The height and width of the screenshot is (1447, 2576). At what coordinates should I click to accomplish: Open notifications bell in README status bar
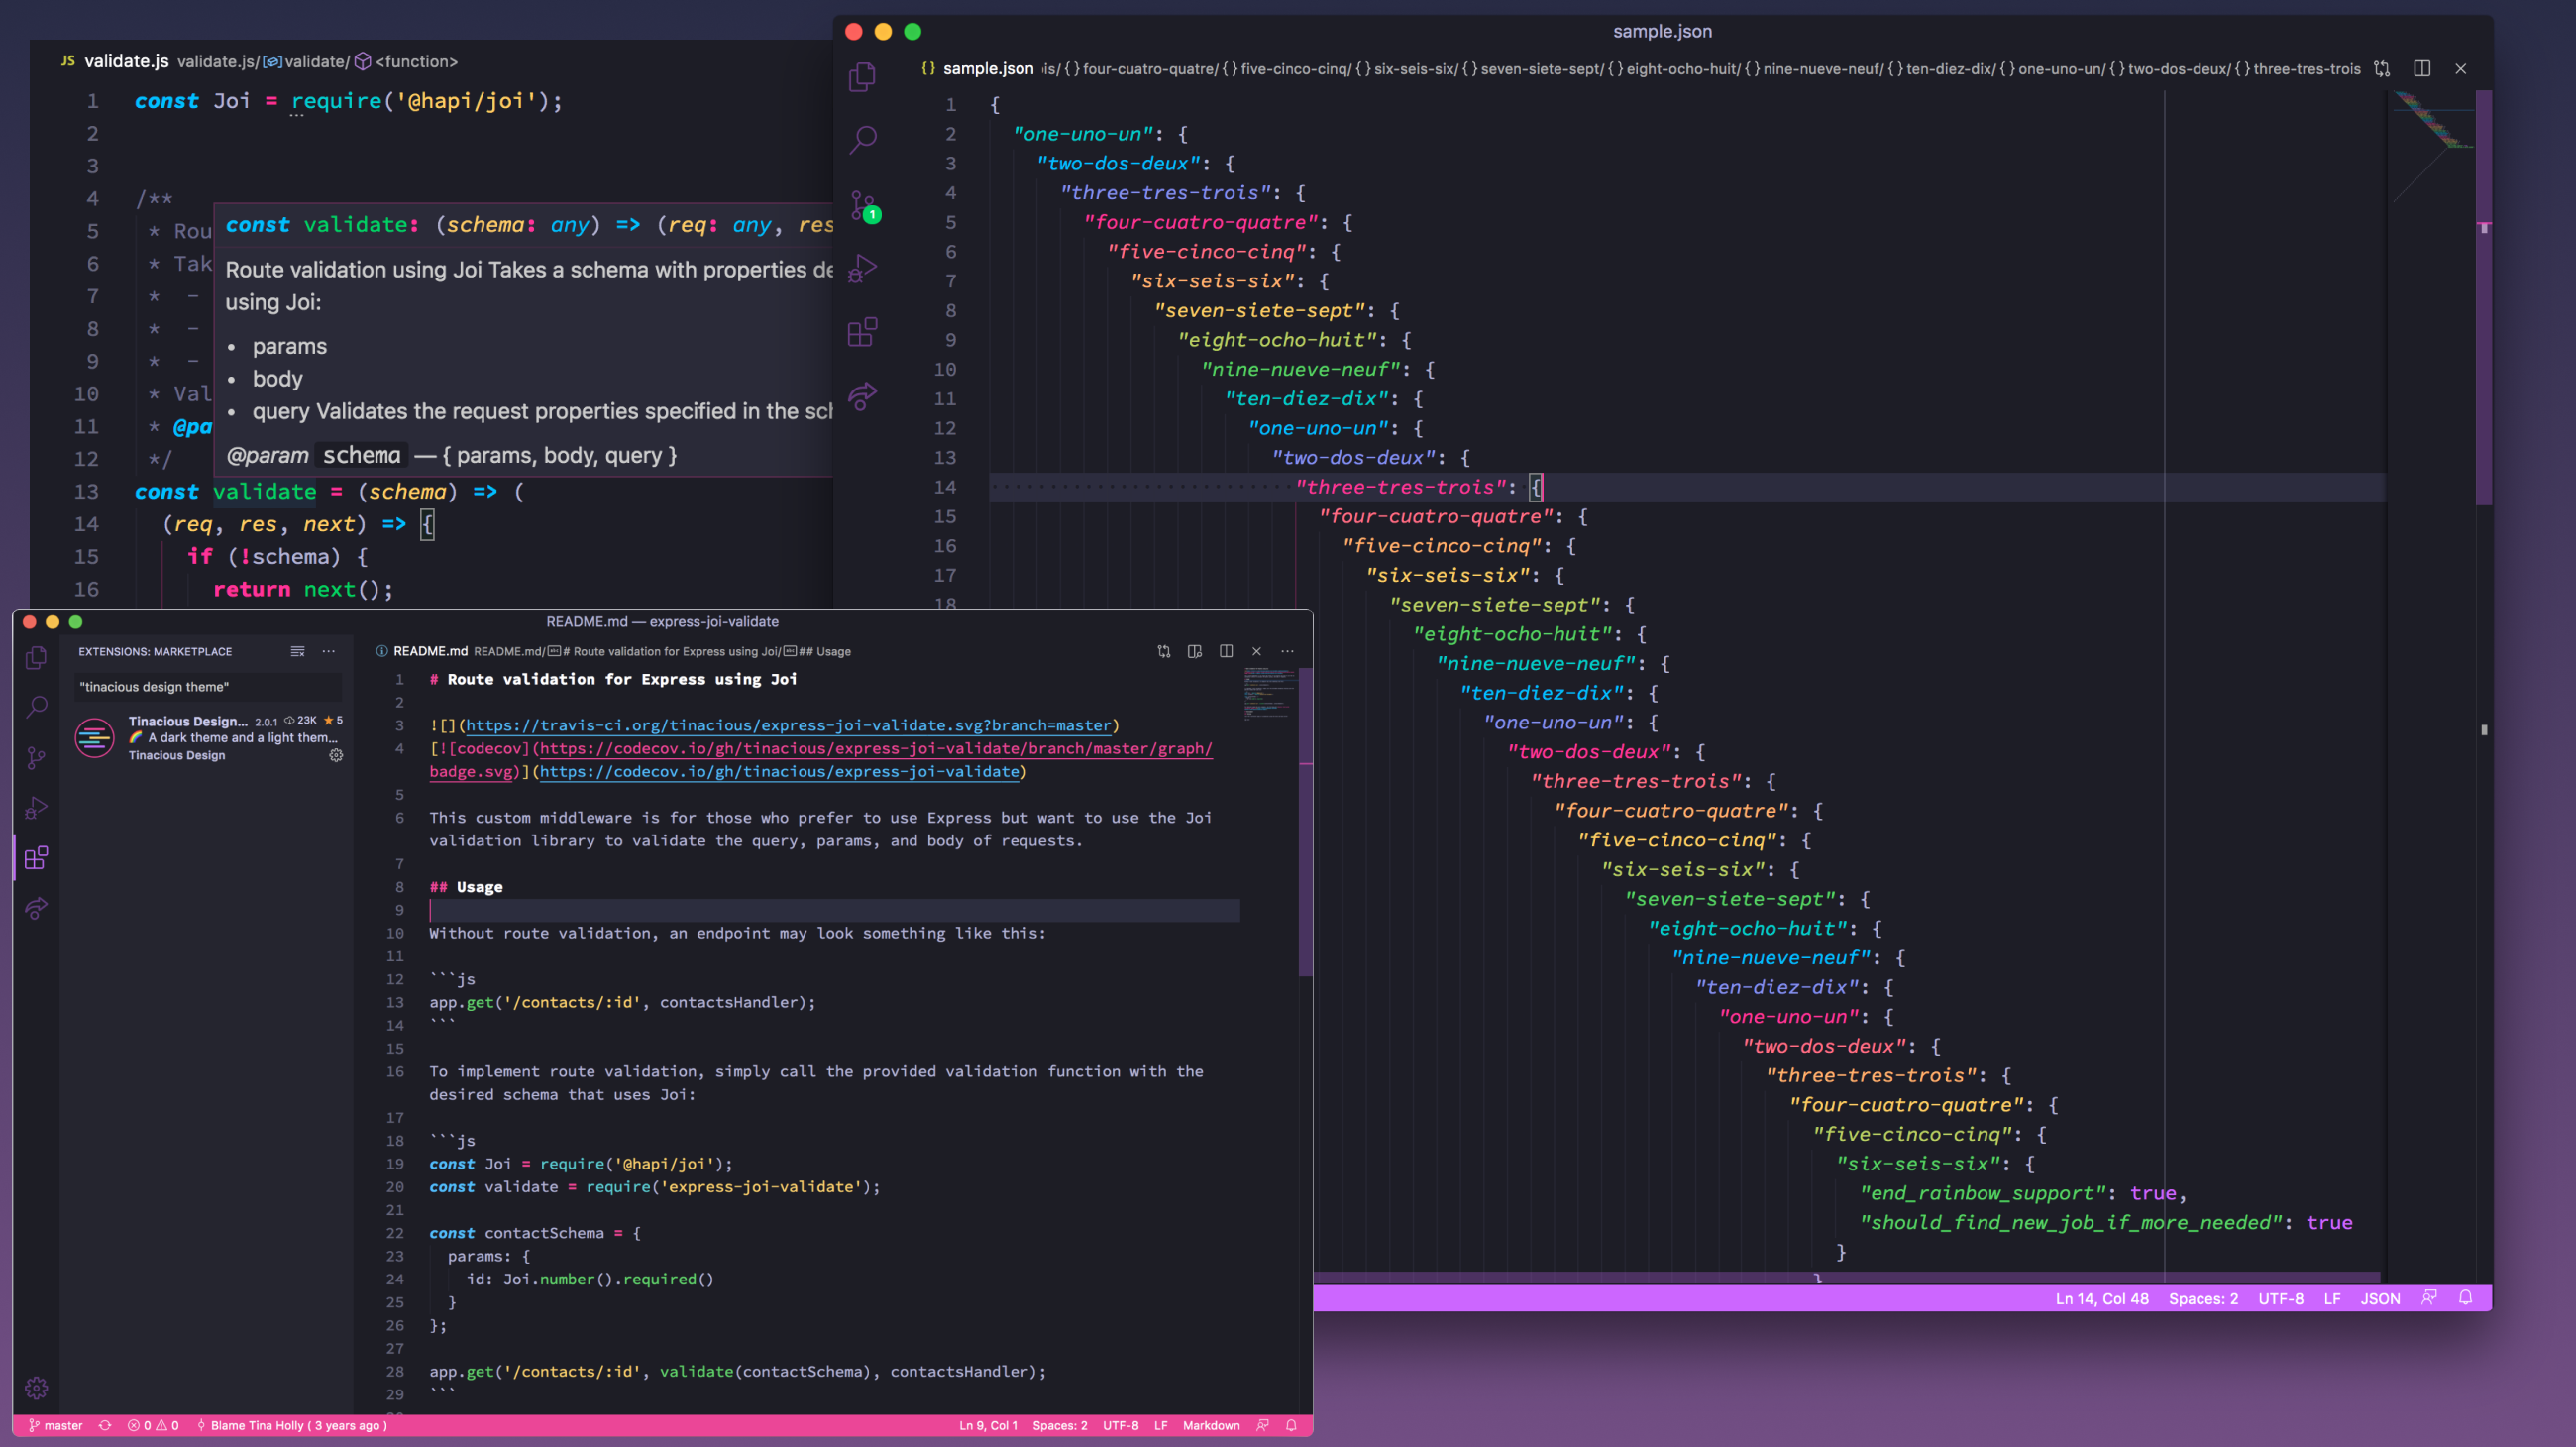click(1291, 1426)
